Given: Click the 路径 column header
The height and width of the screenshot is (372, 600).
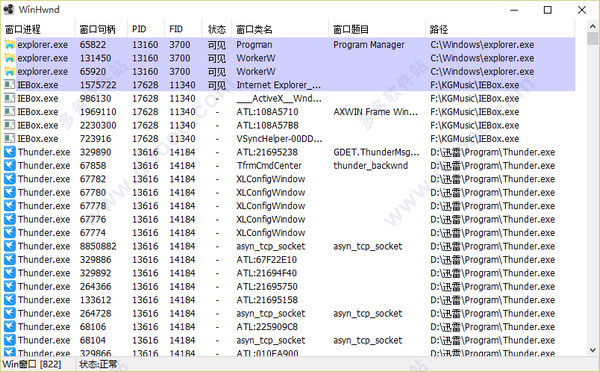Looking at the screenshot, I should 439,29.
